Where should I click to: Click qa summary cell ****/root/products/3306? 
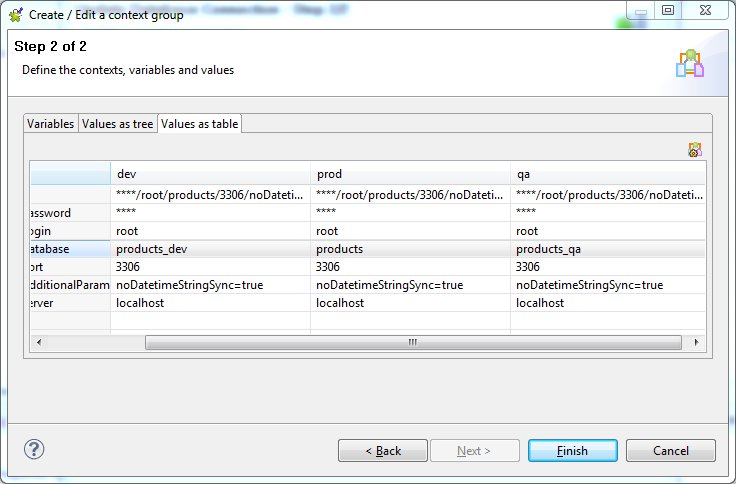608,195
